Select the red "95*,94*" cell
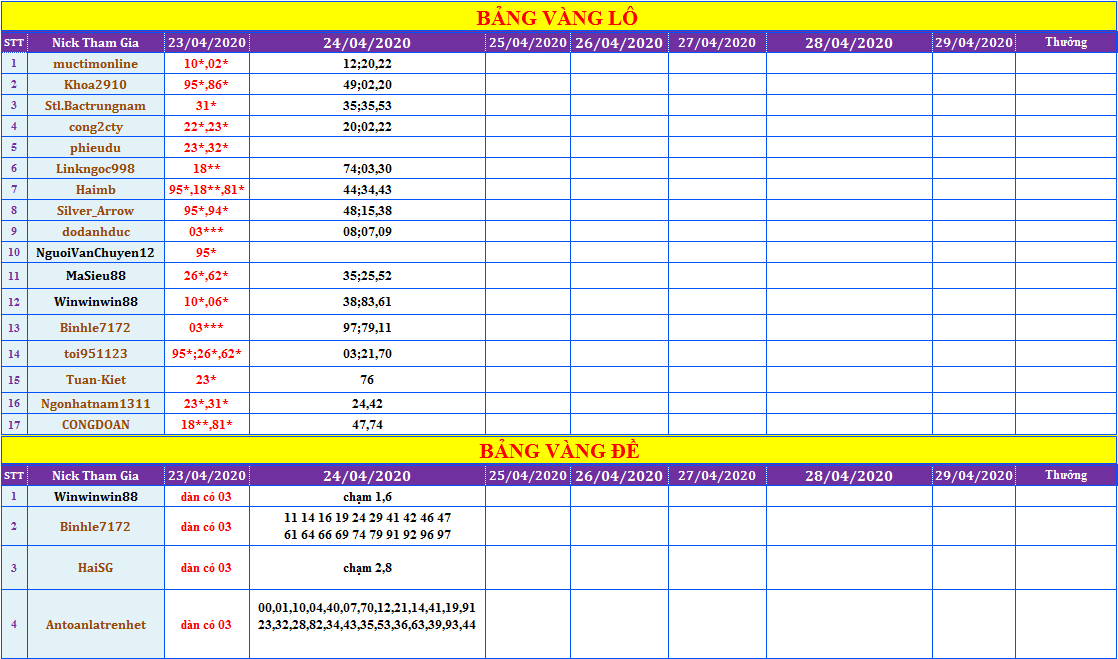 tap(207, 210)
